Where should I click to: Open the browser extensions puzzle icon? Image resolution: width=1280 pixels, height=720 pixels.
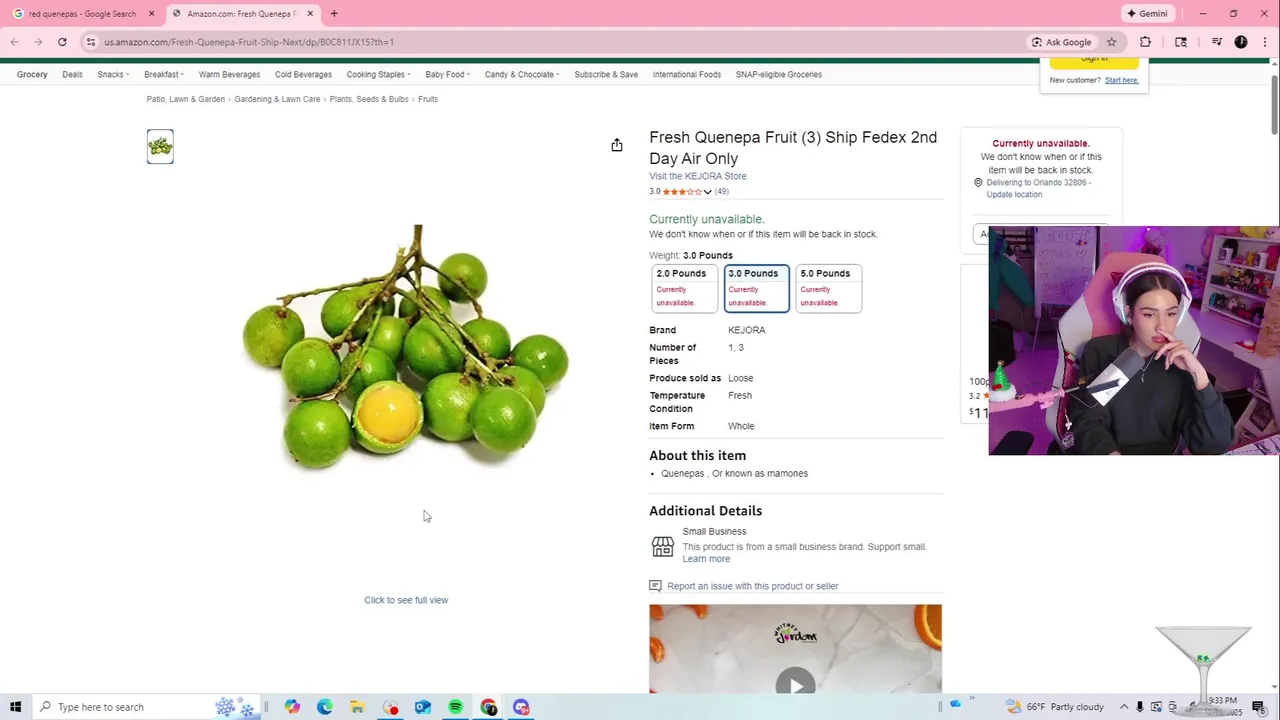(1145, 42)
